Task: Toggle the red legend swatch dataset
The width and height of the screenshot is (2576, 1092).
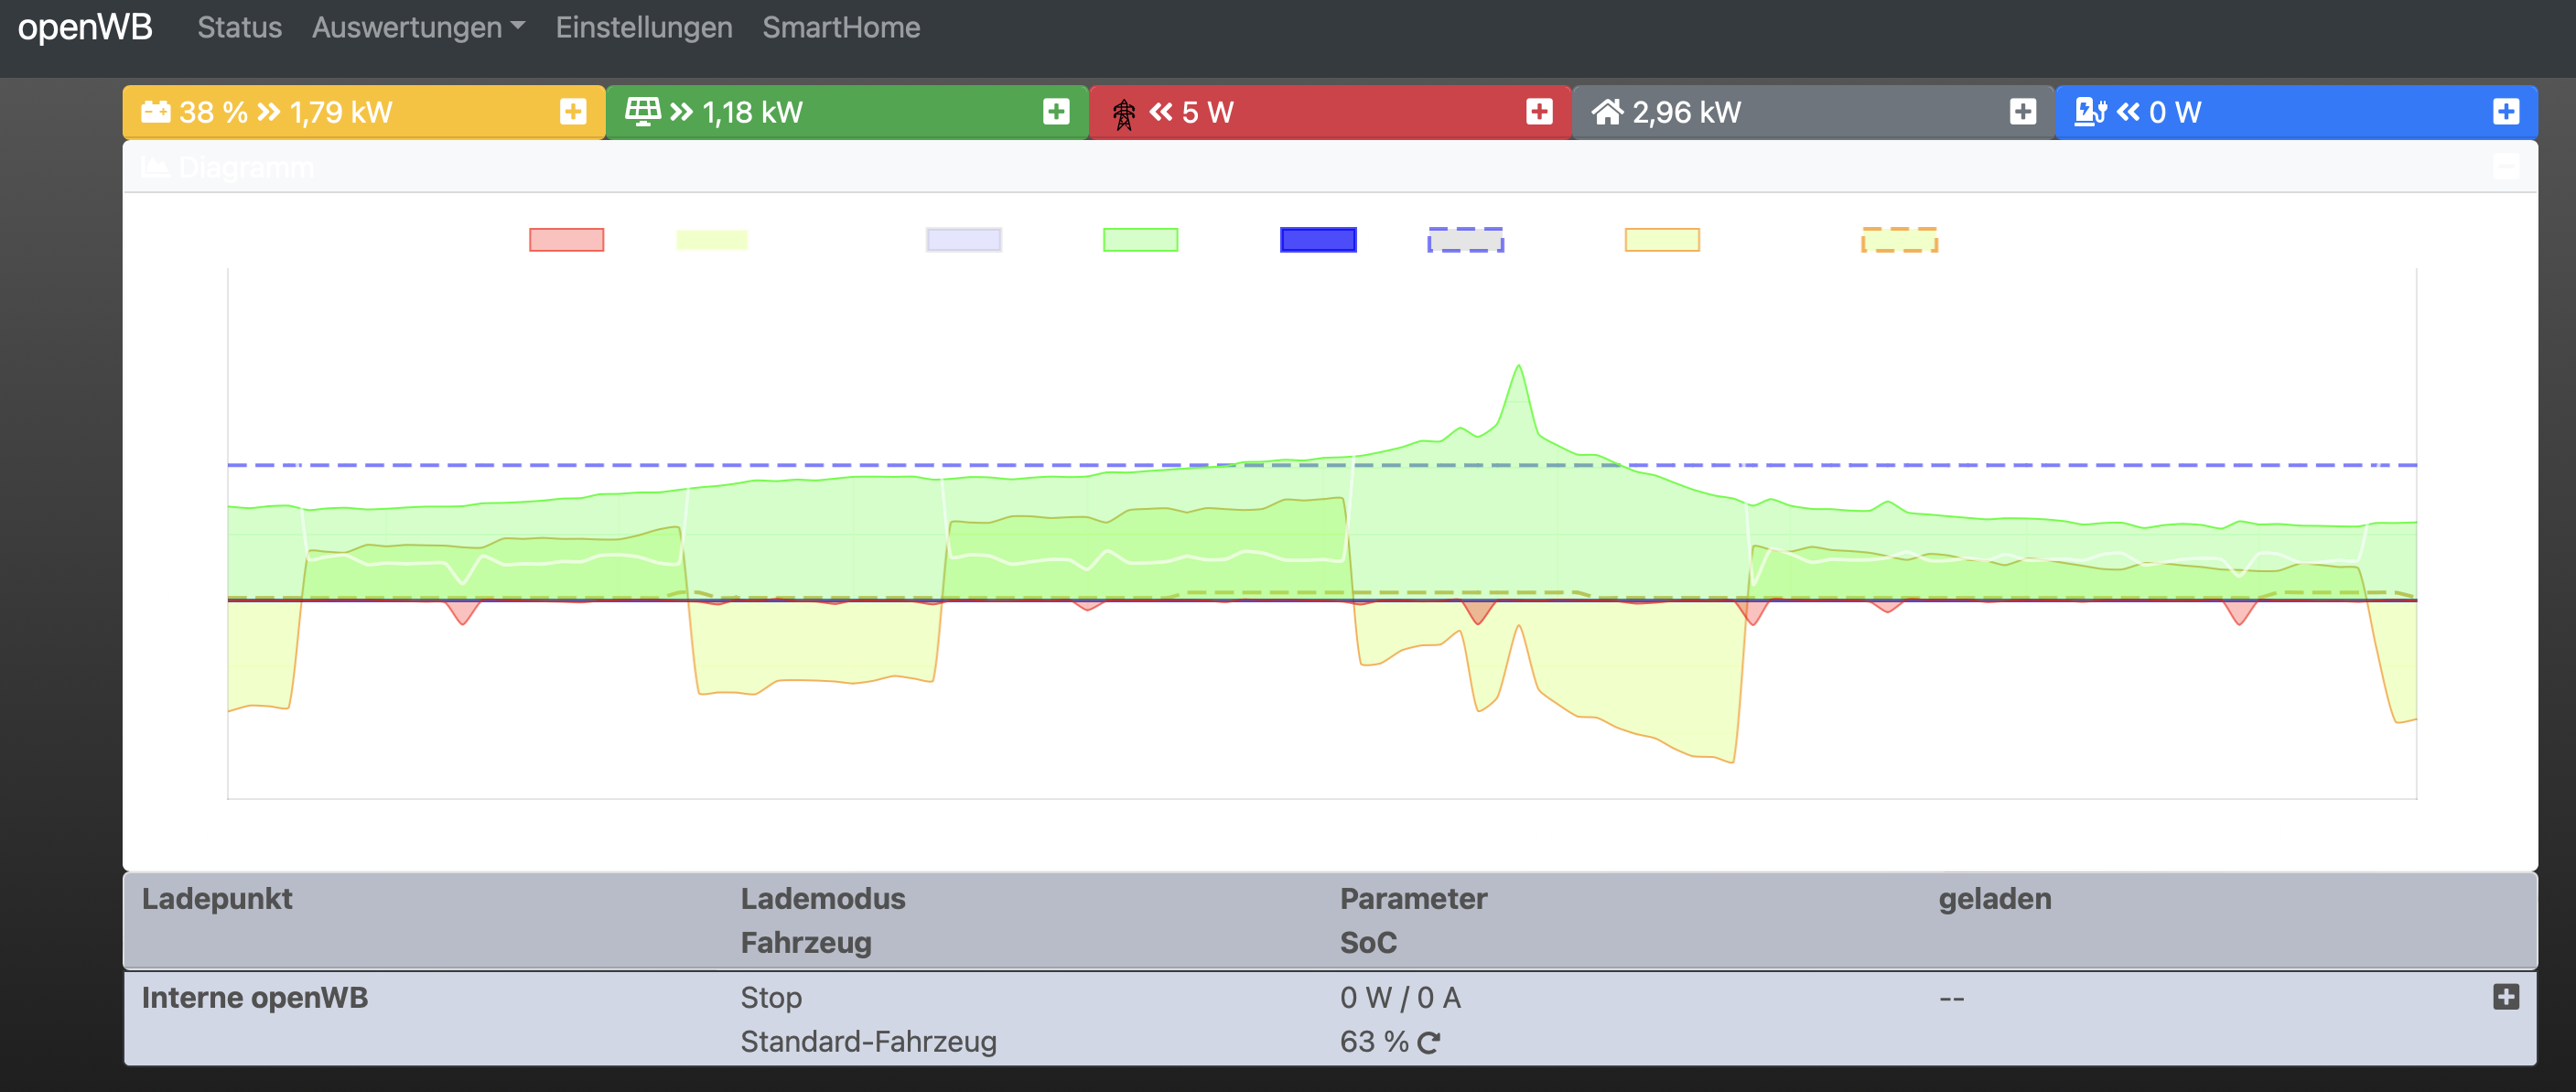Action: (566, 240)
